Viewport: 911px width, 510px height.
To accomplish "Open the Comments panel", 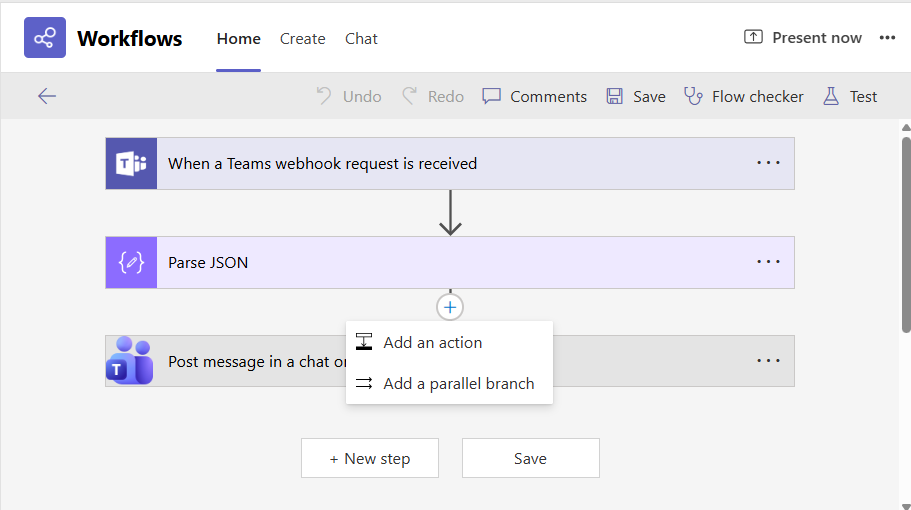I will tap(534, 96).
